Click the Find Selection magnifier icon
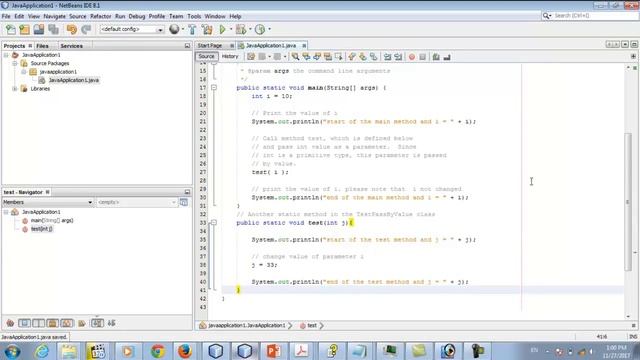This screenshot has width=640, height=360. pyautogui.click(x=295, y=57)
